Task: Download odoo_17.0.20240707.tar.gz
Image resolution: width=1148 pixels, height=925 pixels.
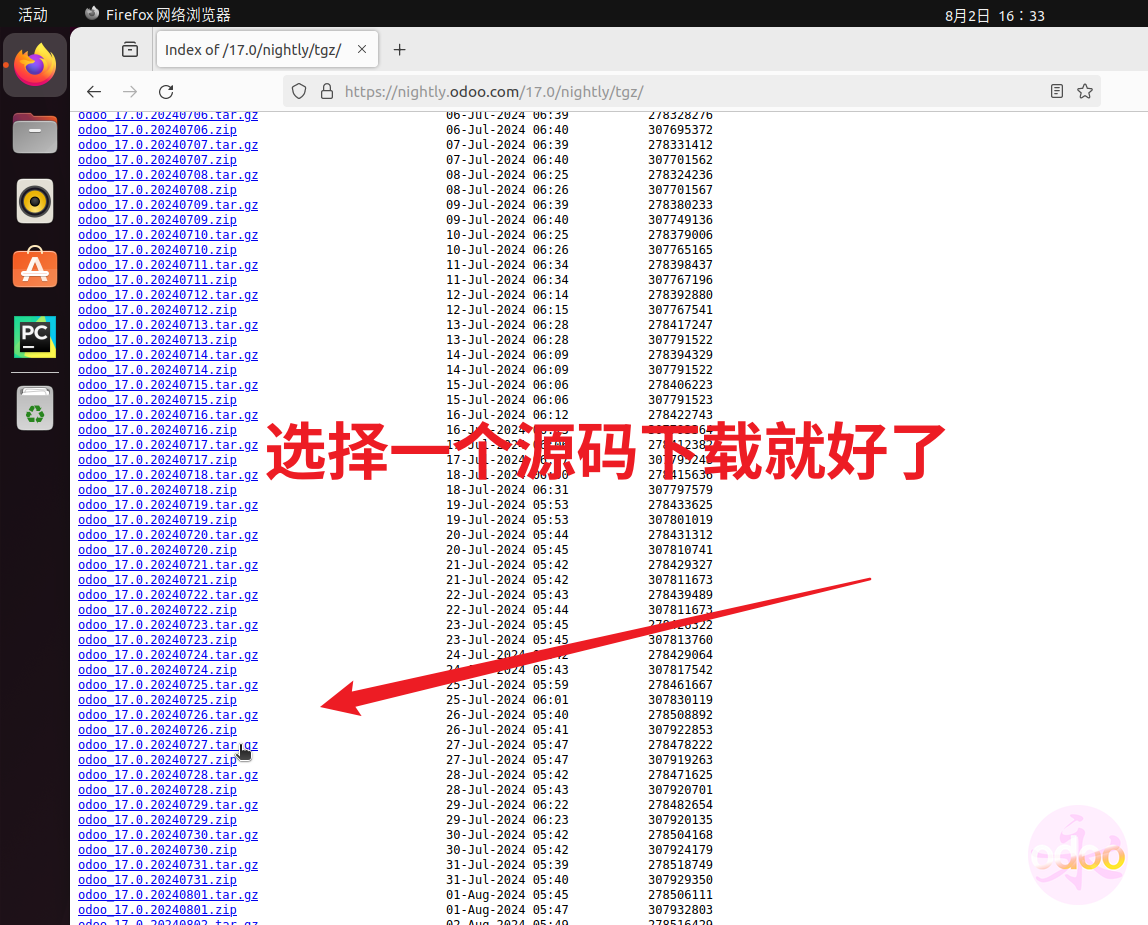Action: point(168,145)
